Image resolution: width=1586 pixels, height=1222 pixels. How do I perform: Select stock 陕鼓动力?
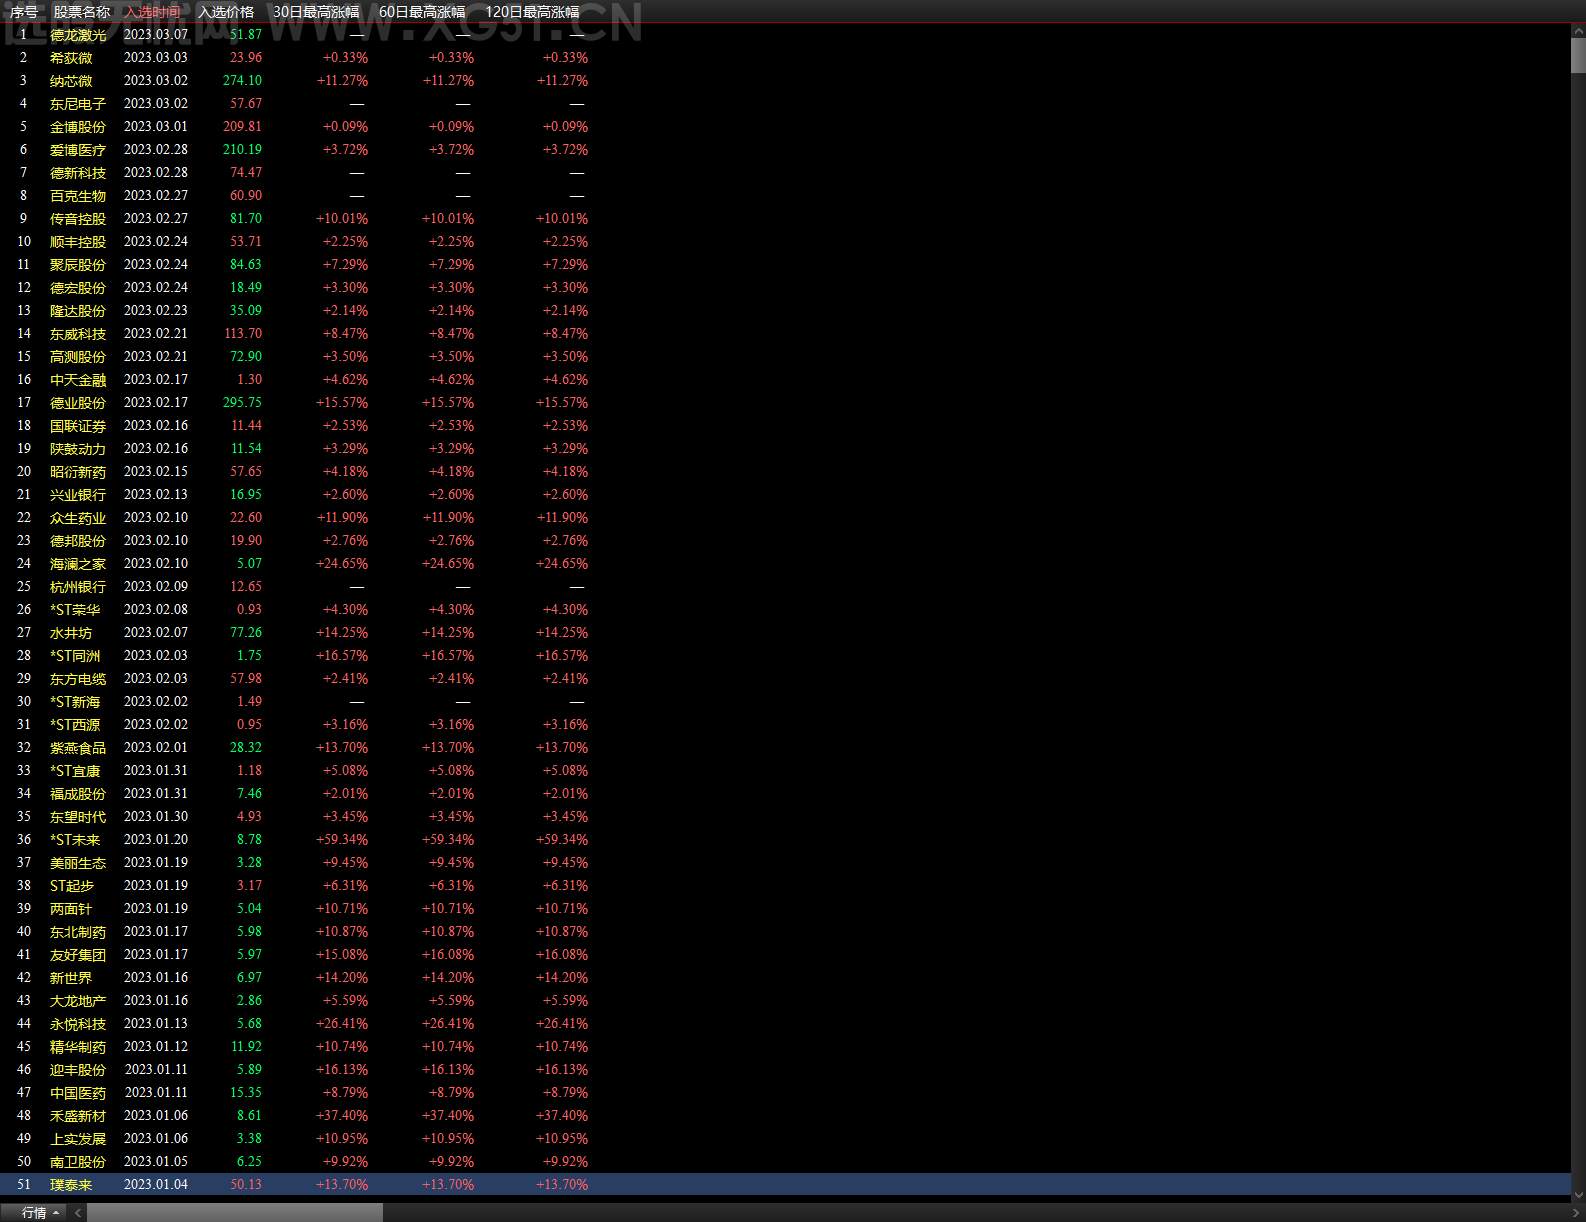pos(78,449)
